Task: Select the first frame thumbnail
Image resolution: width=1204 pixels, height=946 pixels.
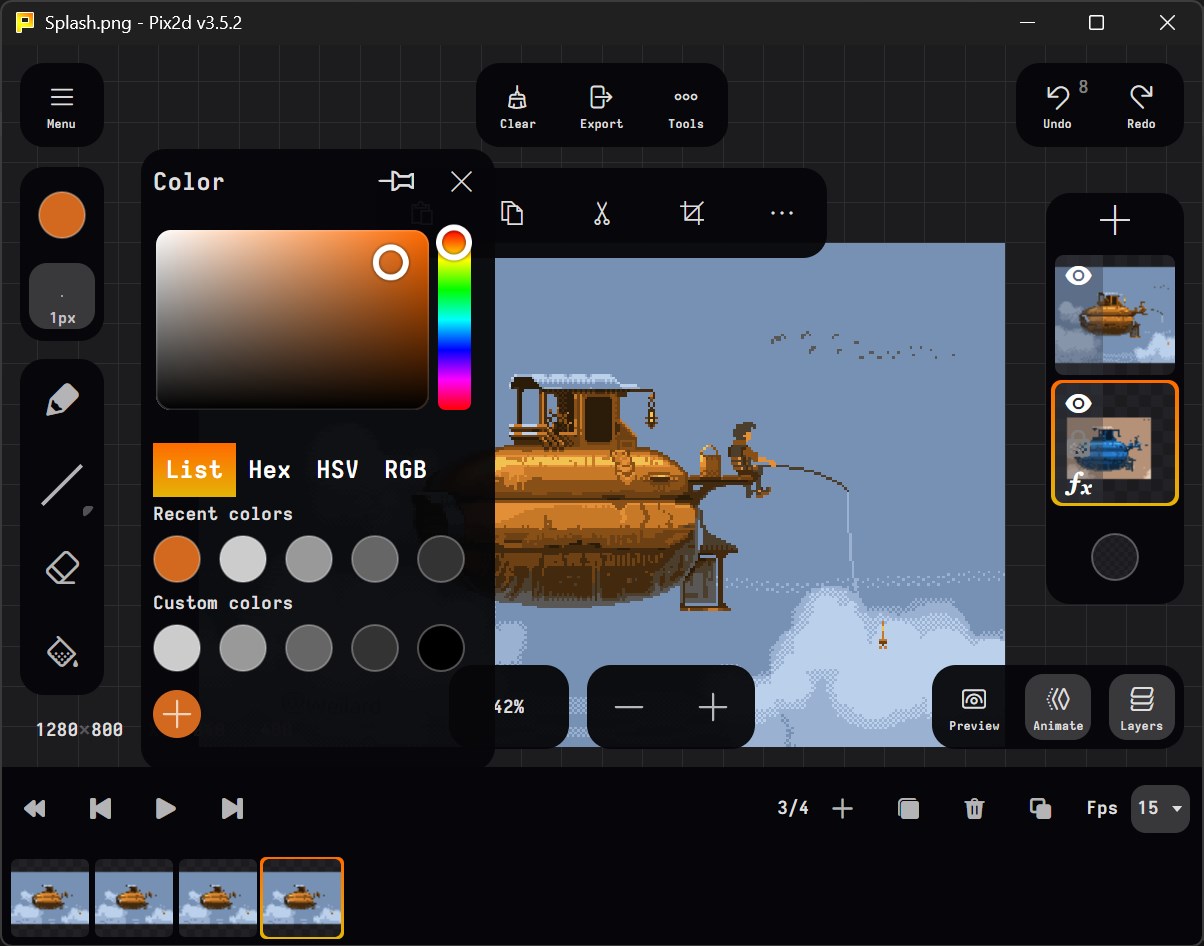Action: (x=50, y=898)
